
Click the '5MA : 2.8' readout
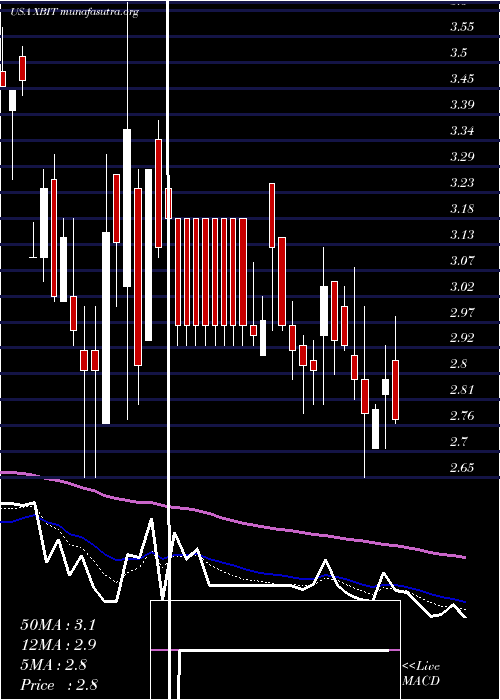[54, 665]
